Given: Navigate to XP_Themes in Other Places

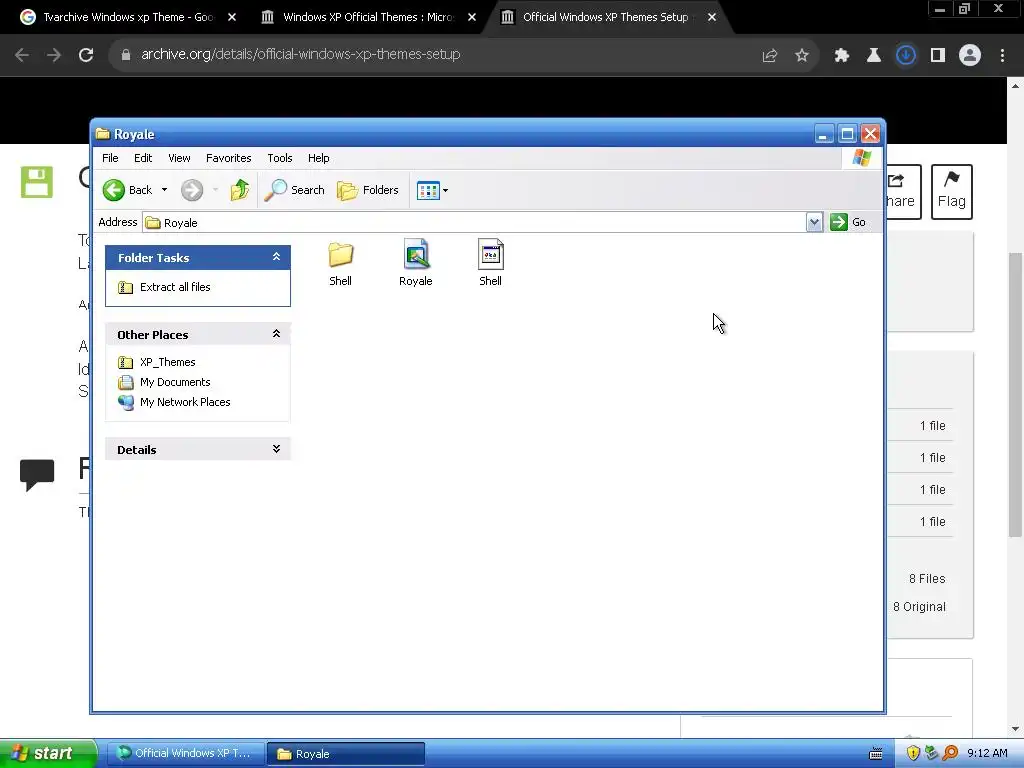Looking at the screenshot, I should tap(167, 362).
